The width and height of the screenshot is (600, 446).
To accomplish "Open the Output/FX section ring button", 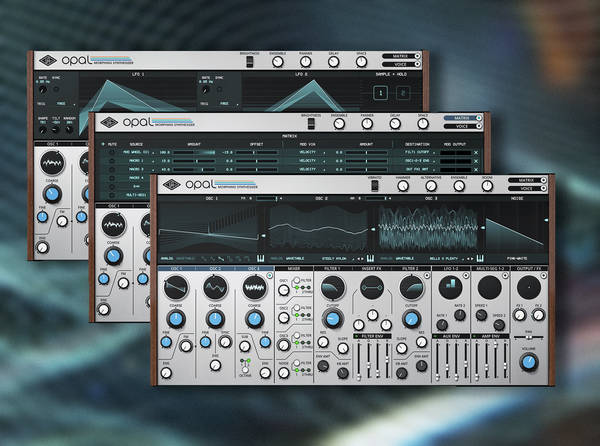I will coord(544,275).
